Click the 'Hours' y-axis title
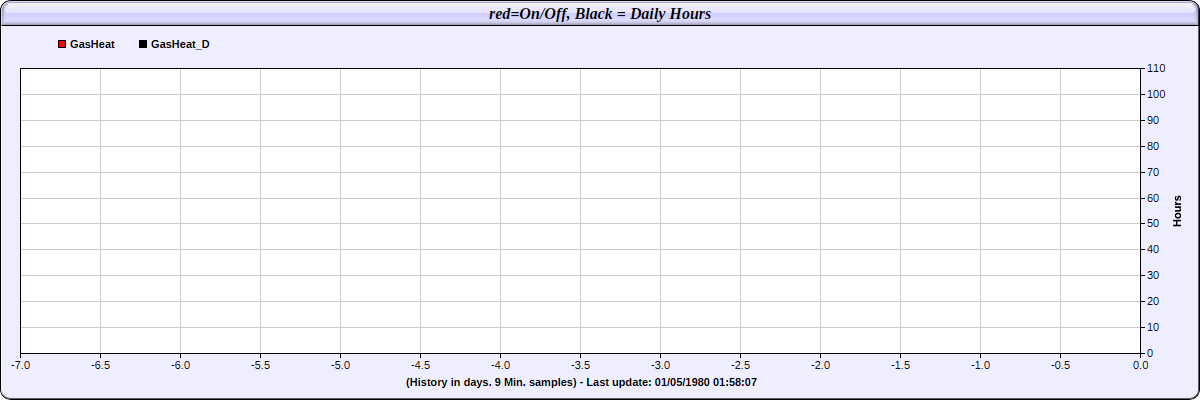Screen dimensions: 1200x400 (x=1178, y=211)
